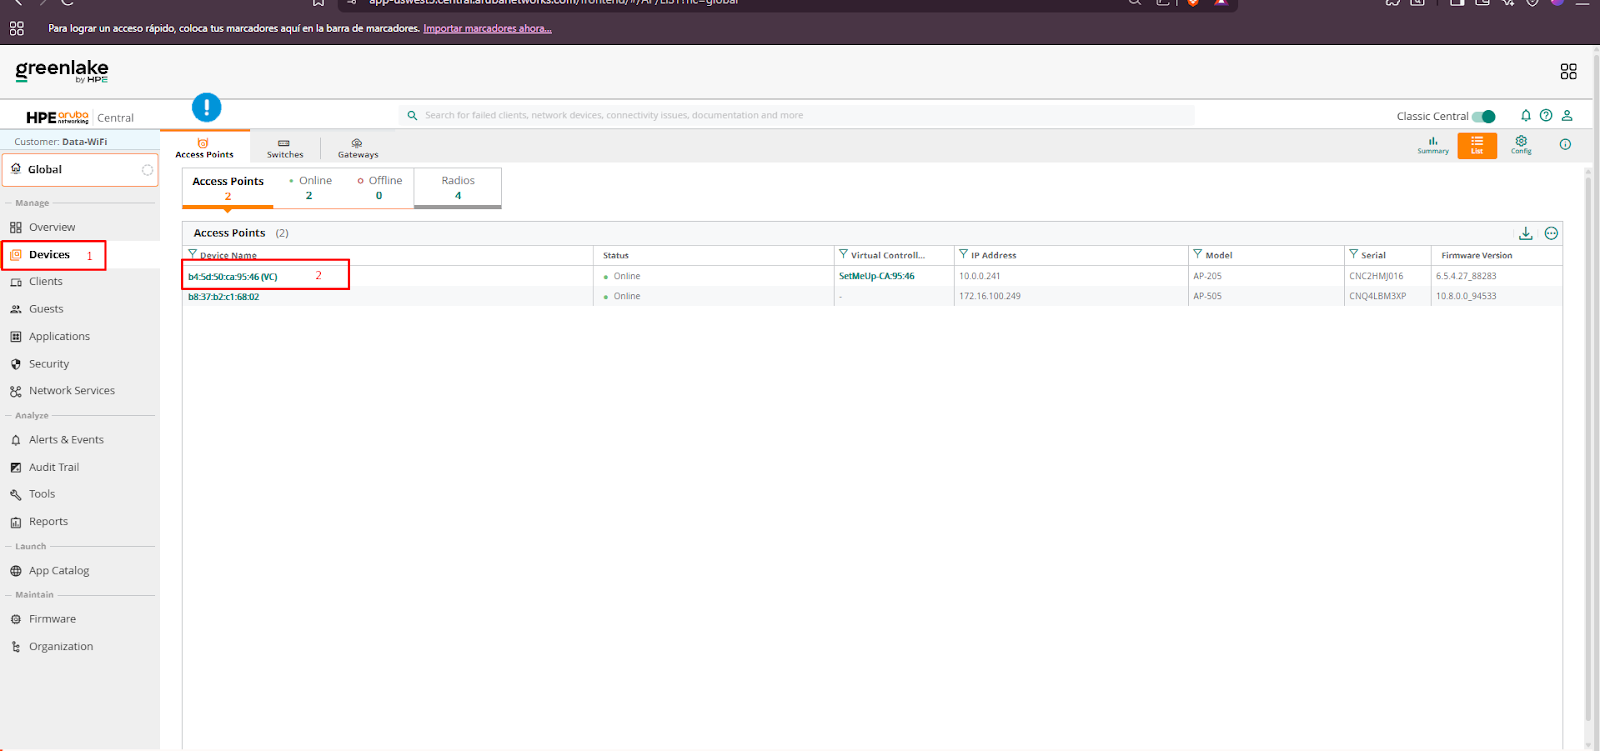Open browser apps grid in bookmarks bar
Screen dimensions: 1600x751
pos(17,28)
